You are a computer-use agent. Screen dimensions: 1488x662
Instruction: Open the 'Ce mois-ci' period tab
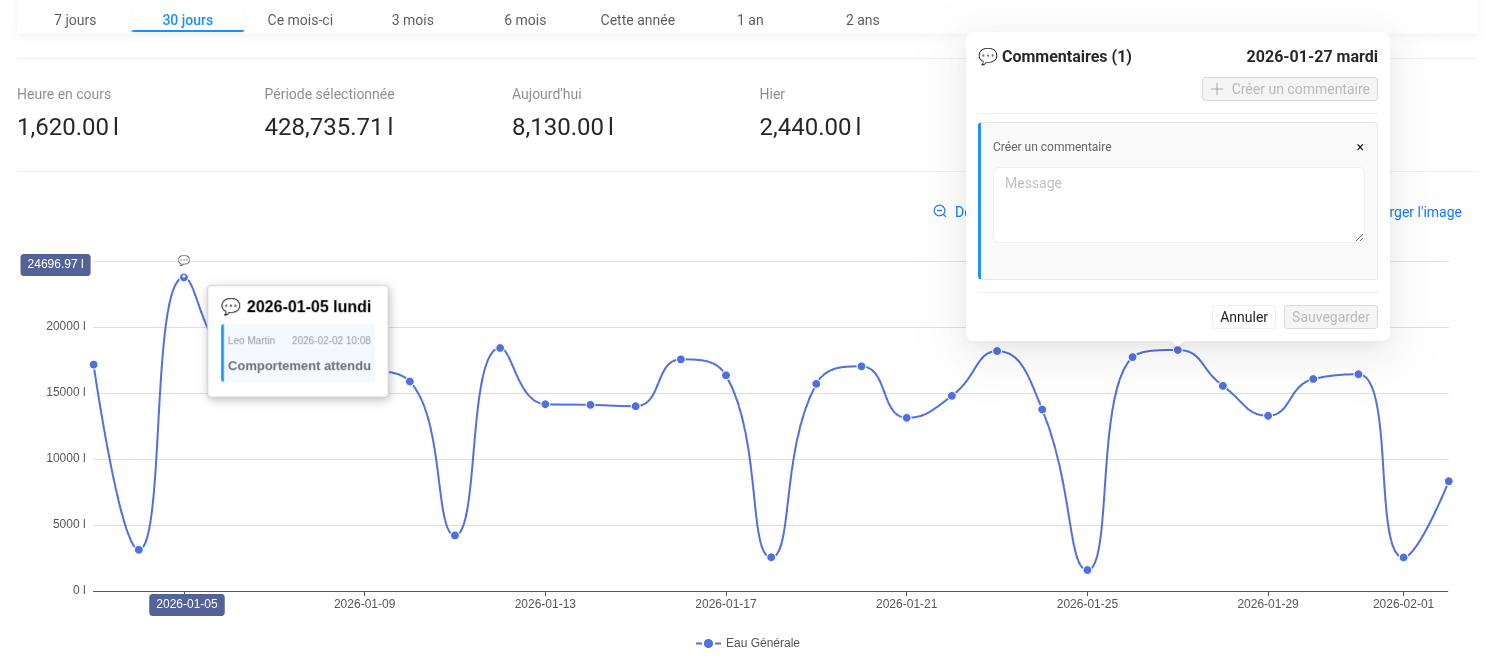[x=300, y=20]
